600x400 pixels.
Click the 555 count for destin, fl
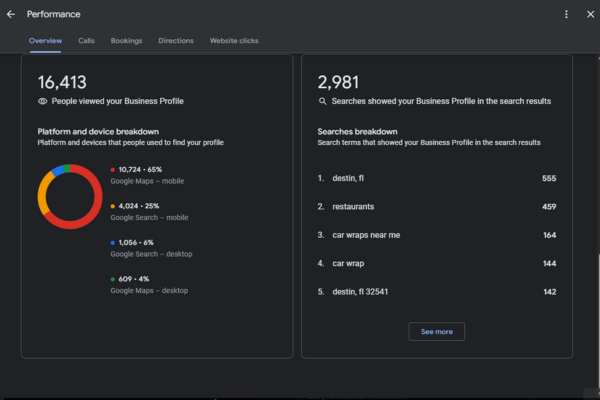[549, 178]
